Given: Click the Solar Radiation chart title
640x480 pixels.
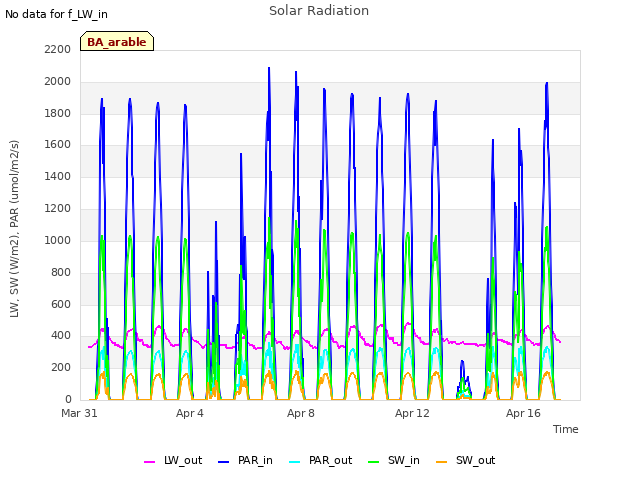Looking at the screenshot, I should [319, 11].
